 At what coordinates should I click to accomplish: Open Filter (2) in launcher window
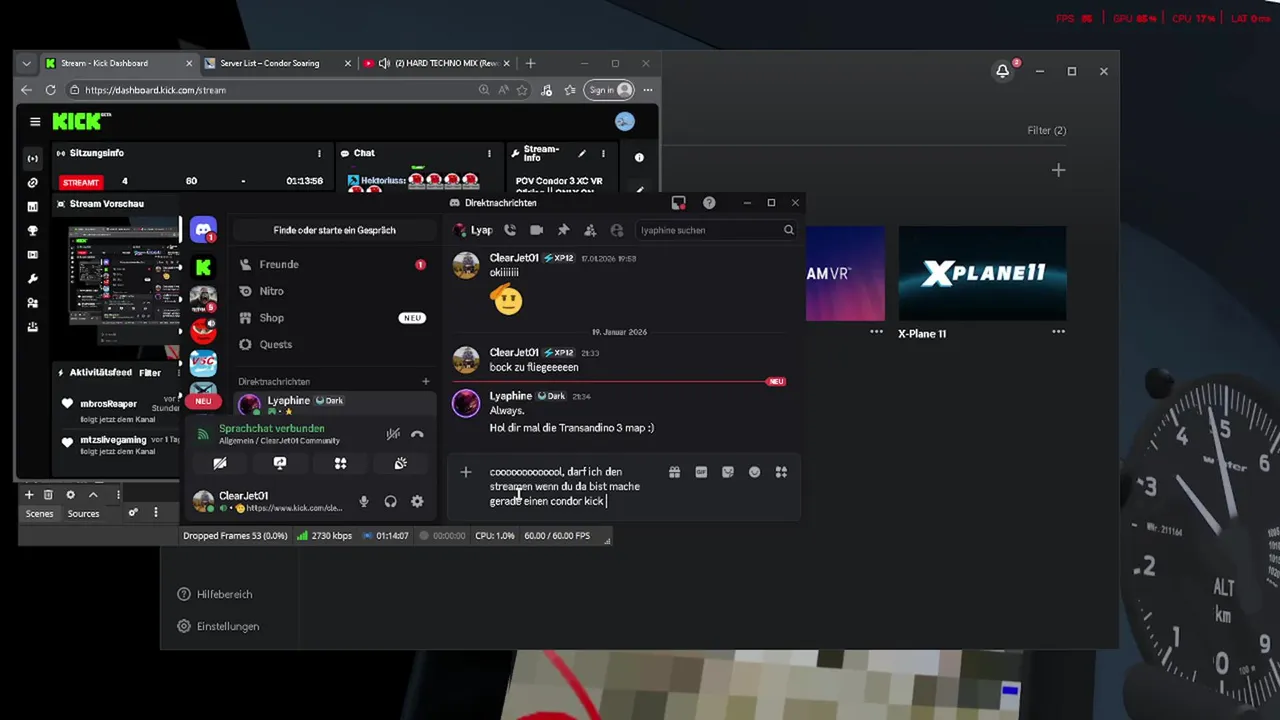coord(1046,130)
